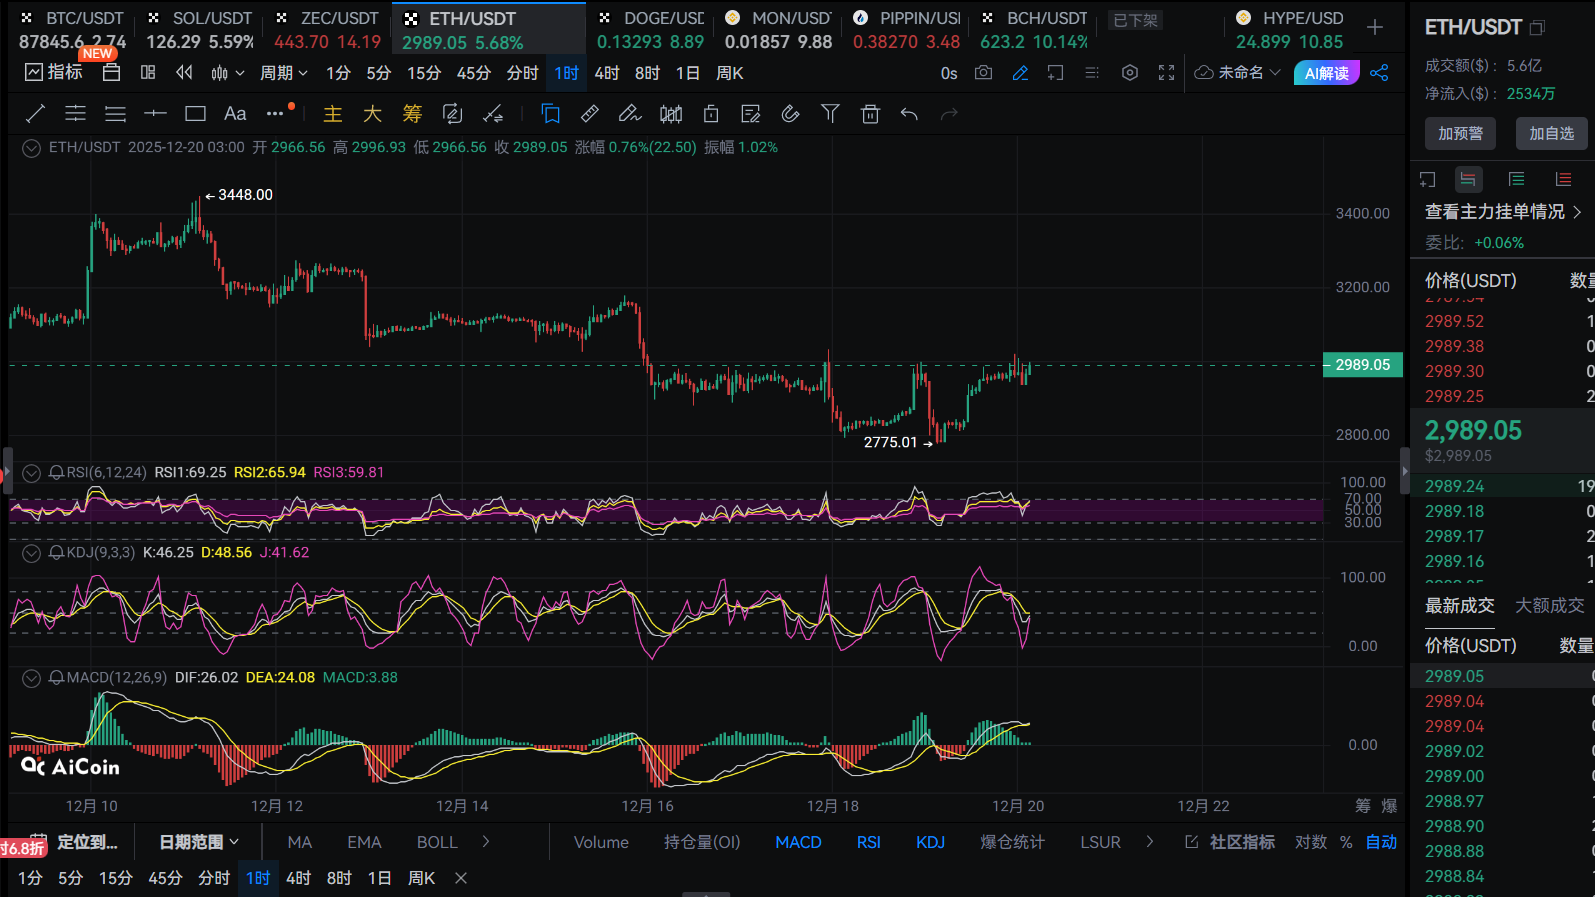Viewport: 1595px width, 897px height.
Task: Switch to the 大额成交 tab
Action: (x=1549, y=605)
